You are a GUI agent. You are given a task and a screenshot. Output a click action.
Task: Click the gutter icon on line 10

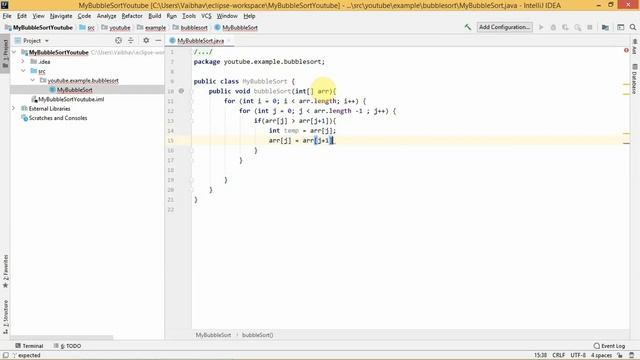181,91
